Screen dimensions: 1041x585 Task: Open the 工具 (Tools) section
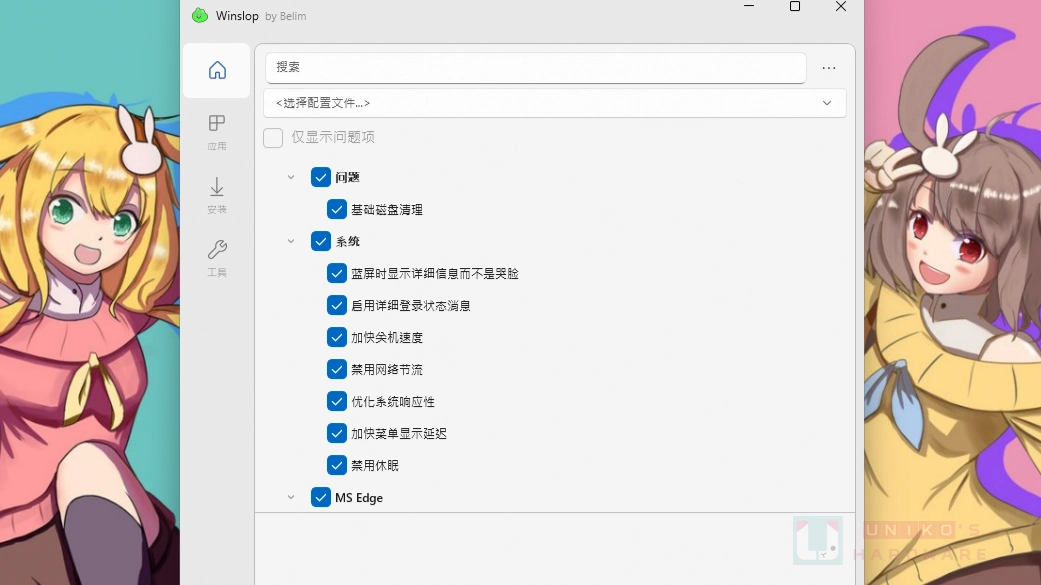point(217,258)
